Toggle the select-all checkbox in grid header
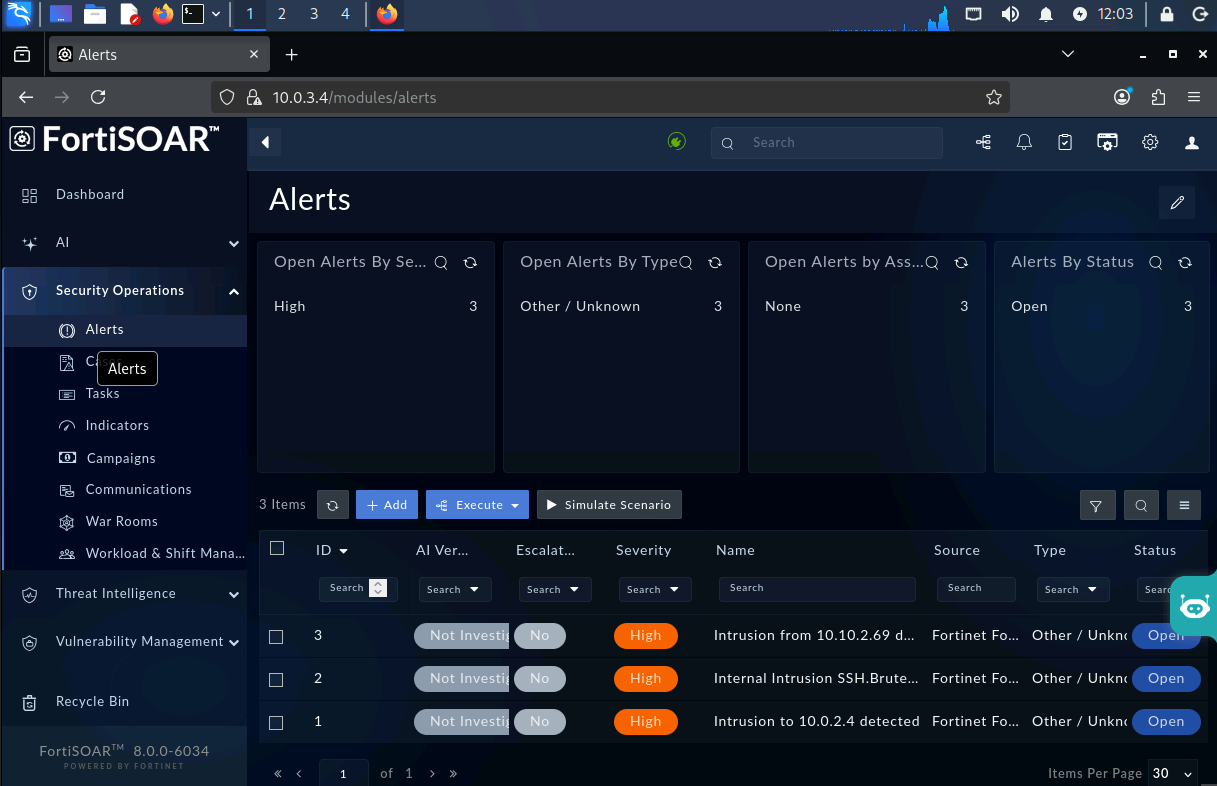1217x786 pixels. pyautogui.click(x=277, y=548)
